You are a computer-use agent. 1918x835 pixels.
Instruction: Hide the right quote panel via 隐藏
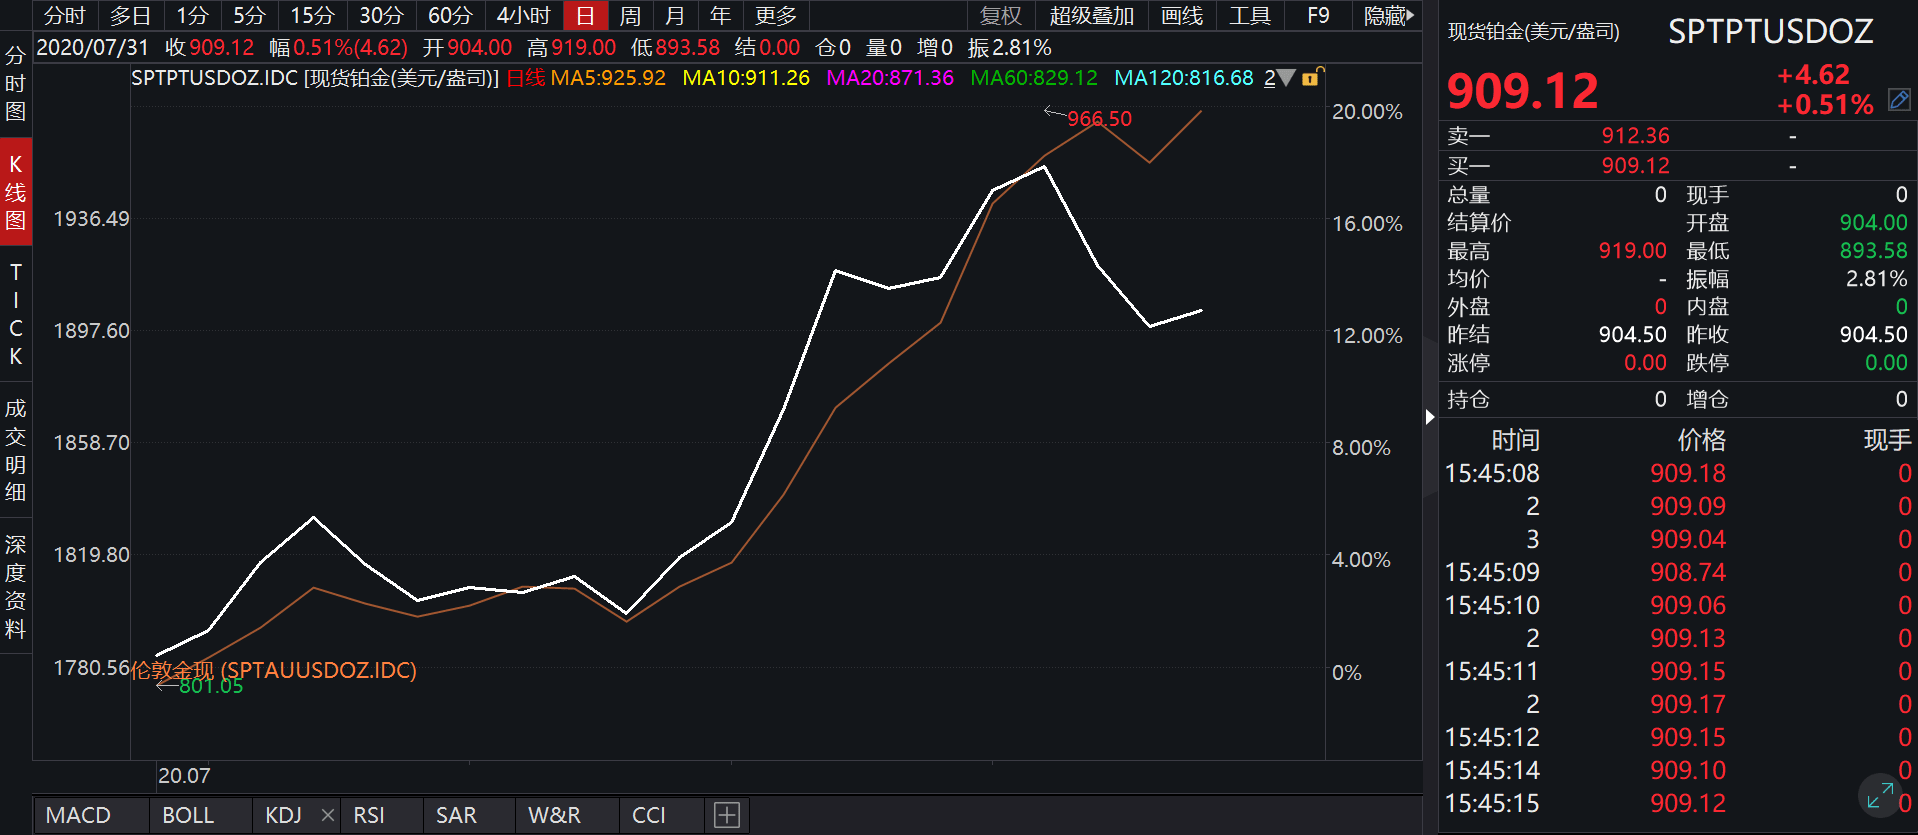[x=1388, y=16]
